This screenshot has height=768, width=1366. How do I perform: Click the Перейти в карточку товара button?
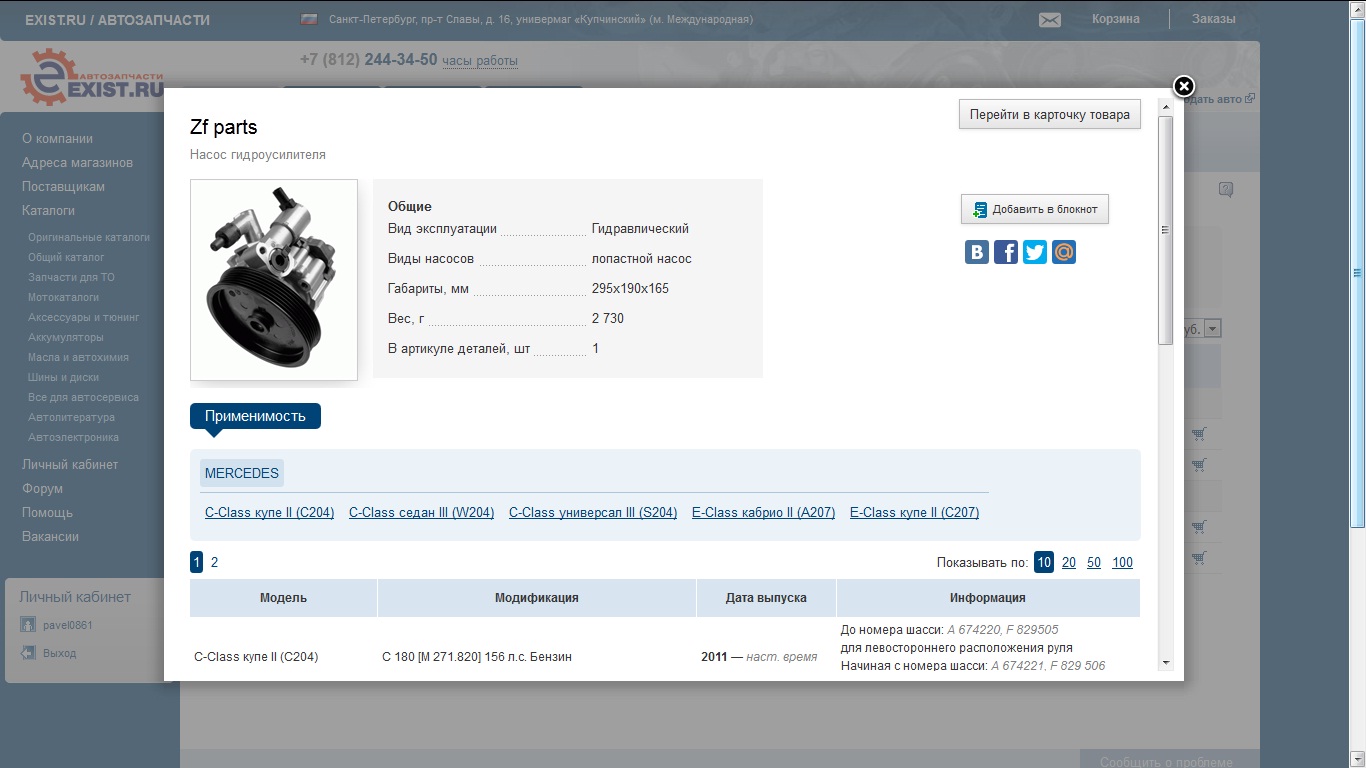pyautogui.click(x=1050, y=114)
